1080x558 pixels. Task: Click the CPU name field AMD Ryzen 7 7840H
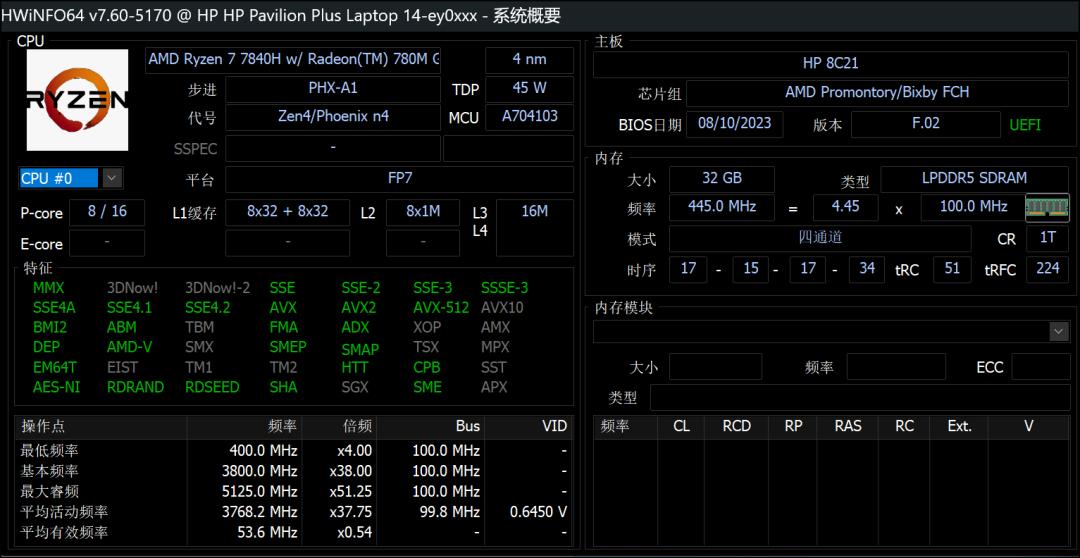pos(293,60)
